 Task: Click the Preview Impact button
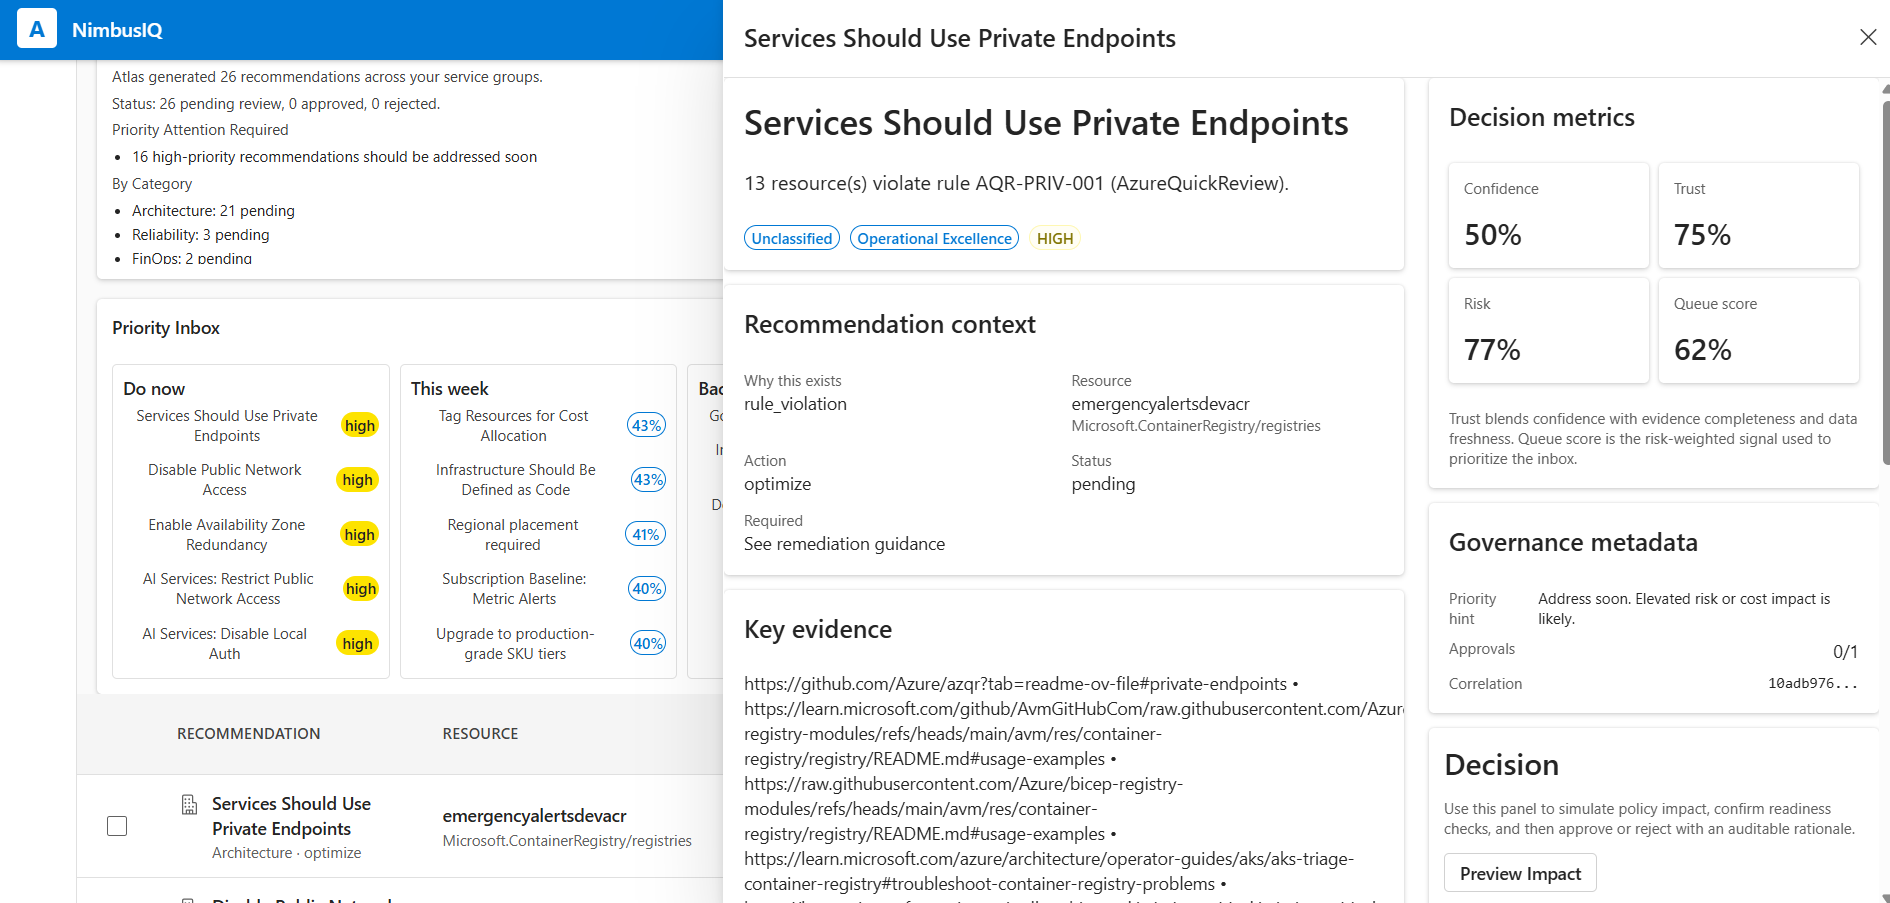(x=1519, y=873)
